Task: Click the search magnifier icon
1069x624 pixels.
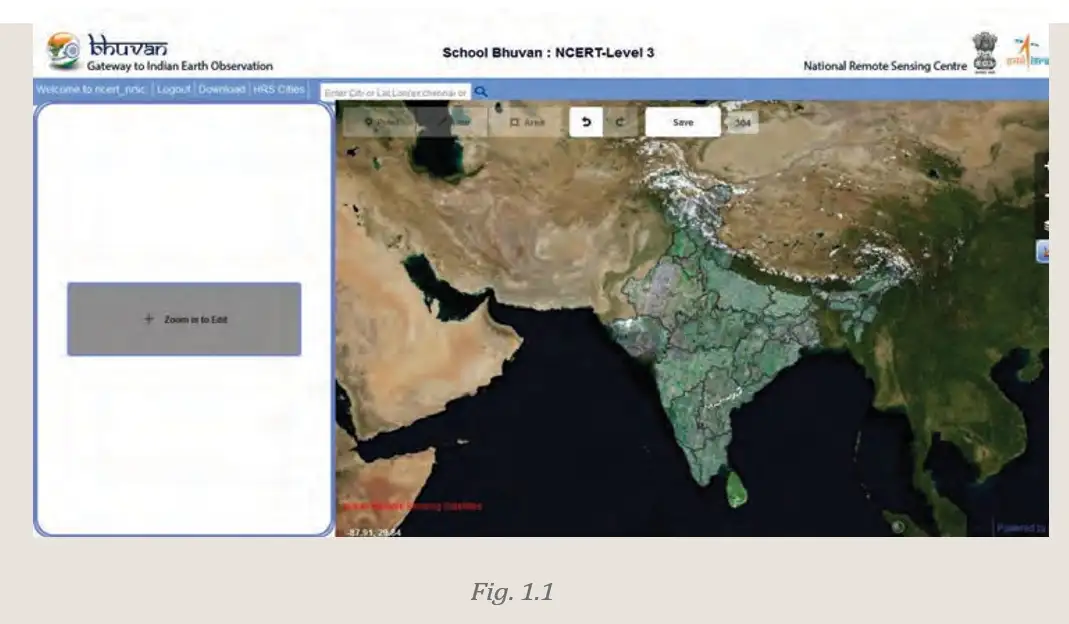Action: pos(481,91)
